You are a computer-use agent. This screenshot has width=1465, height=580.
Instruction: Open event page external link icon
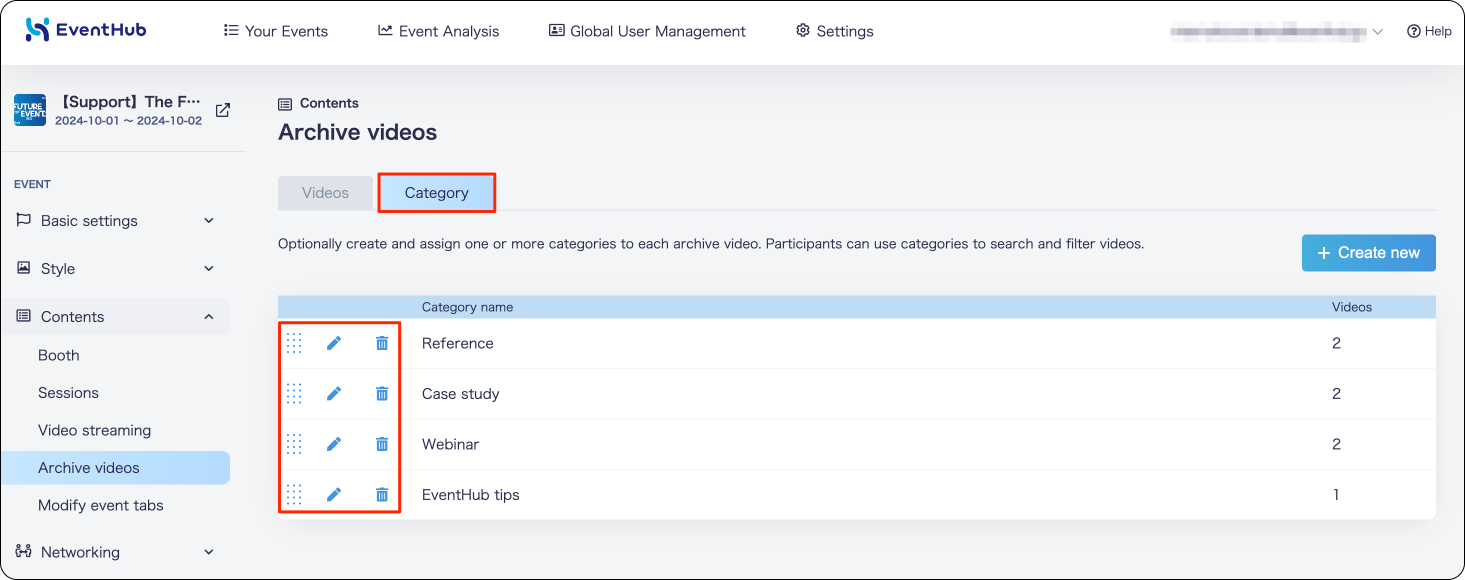pyautogui.click(x=223, y=110)
